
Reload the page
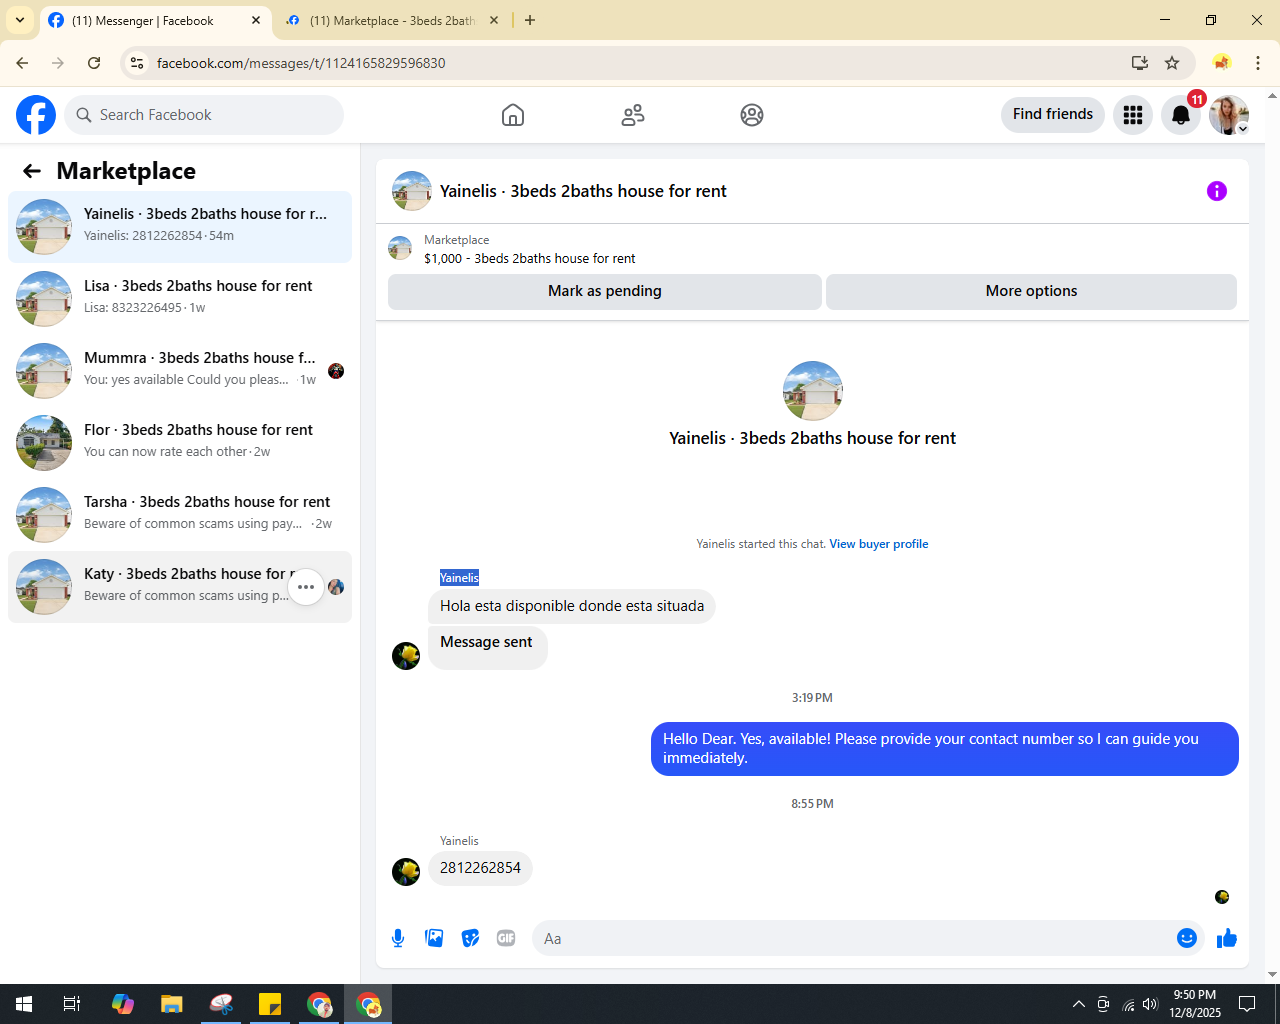pos(94,63)
